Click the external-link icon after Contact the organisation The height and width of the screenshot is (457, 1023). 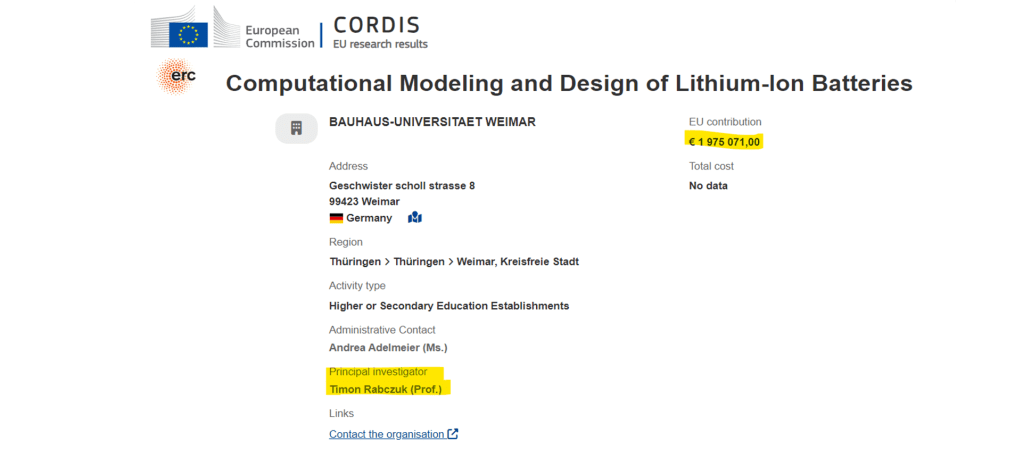click(453, 434)
